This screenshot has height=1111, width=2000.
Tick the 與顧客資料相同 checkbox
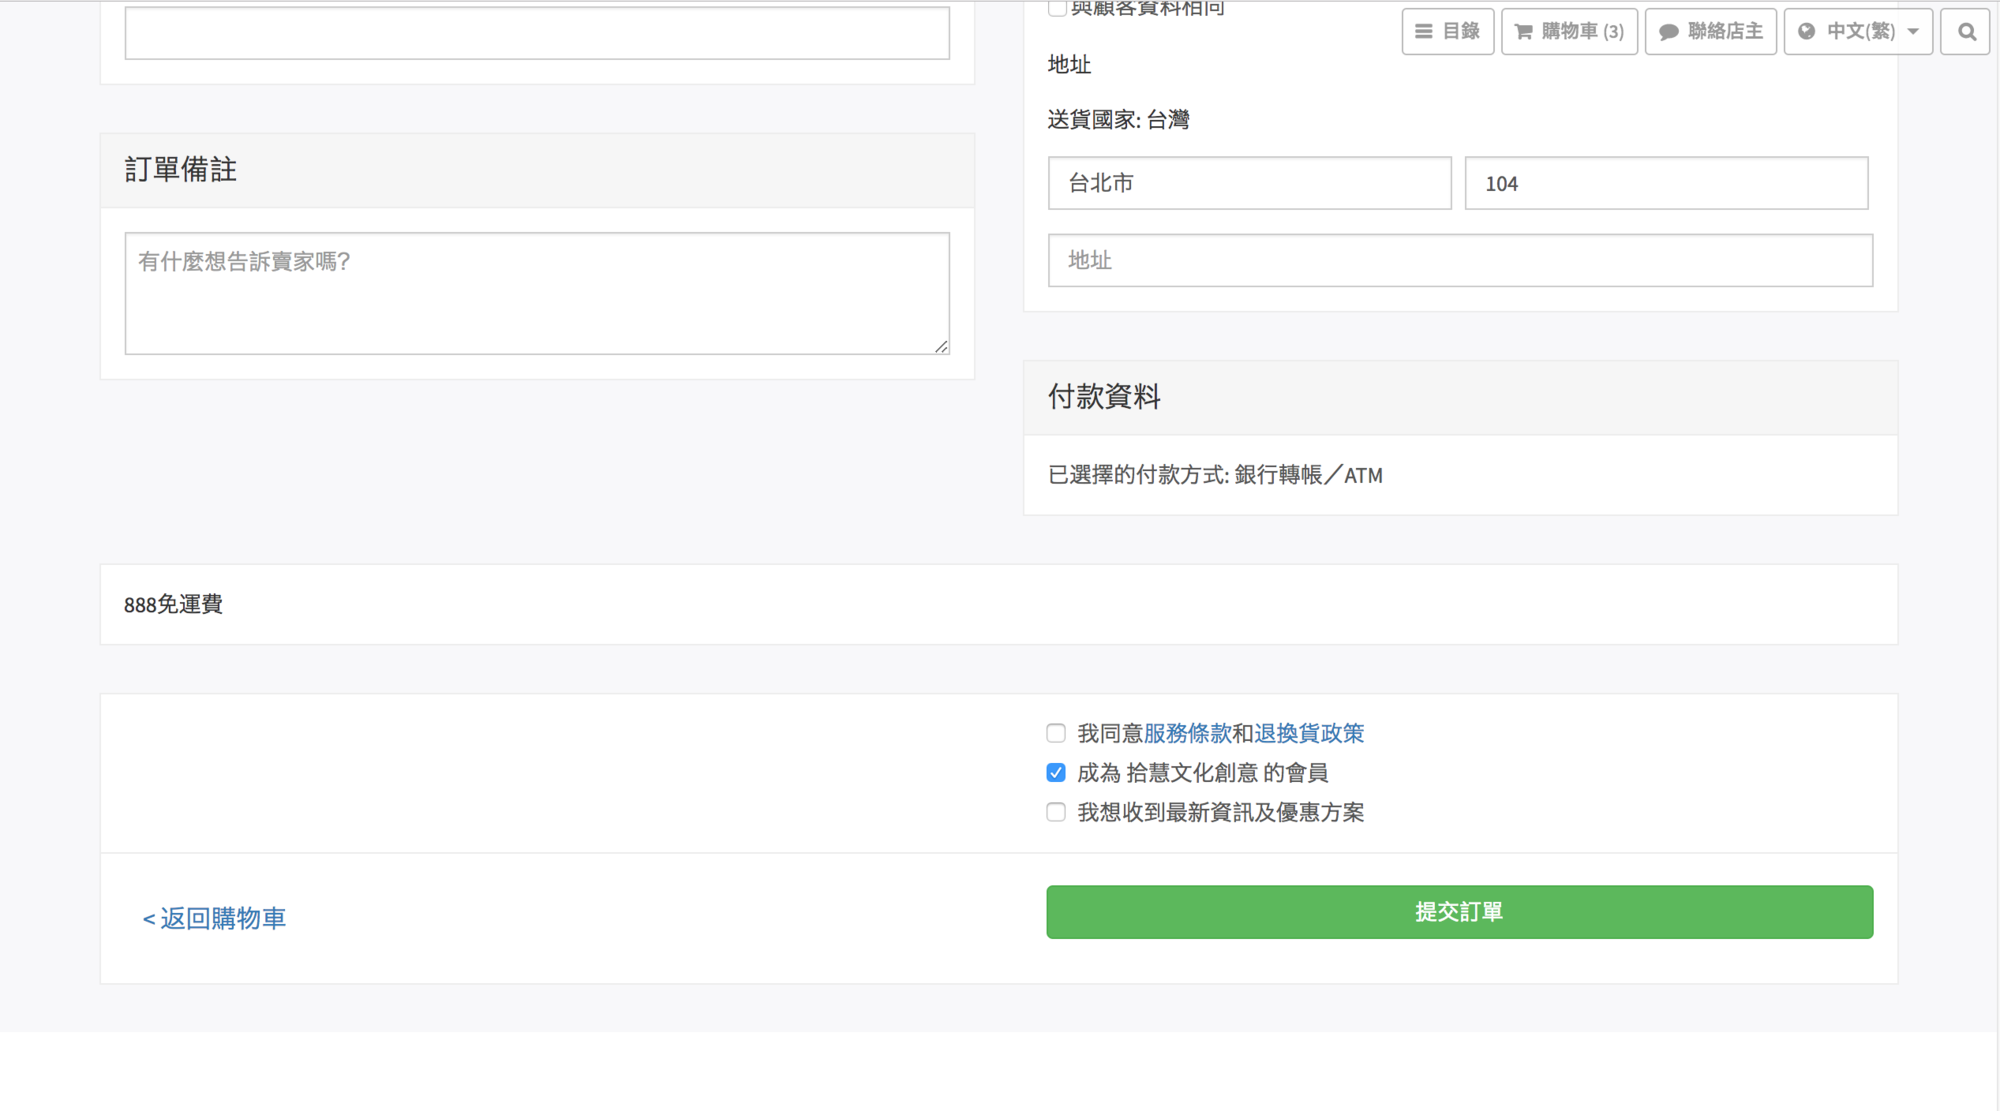[1056, 9]
